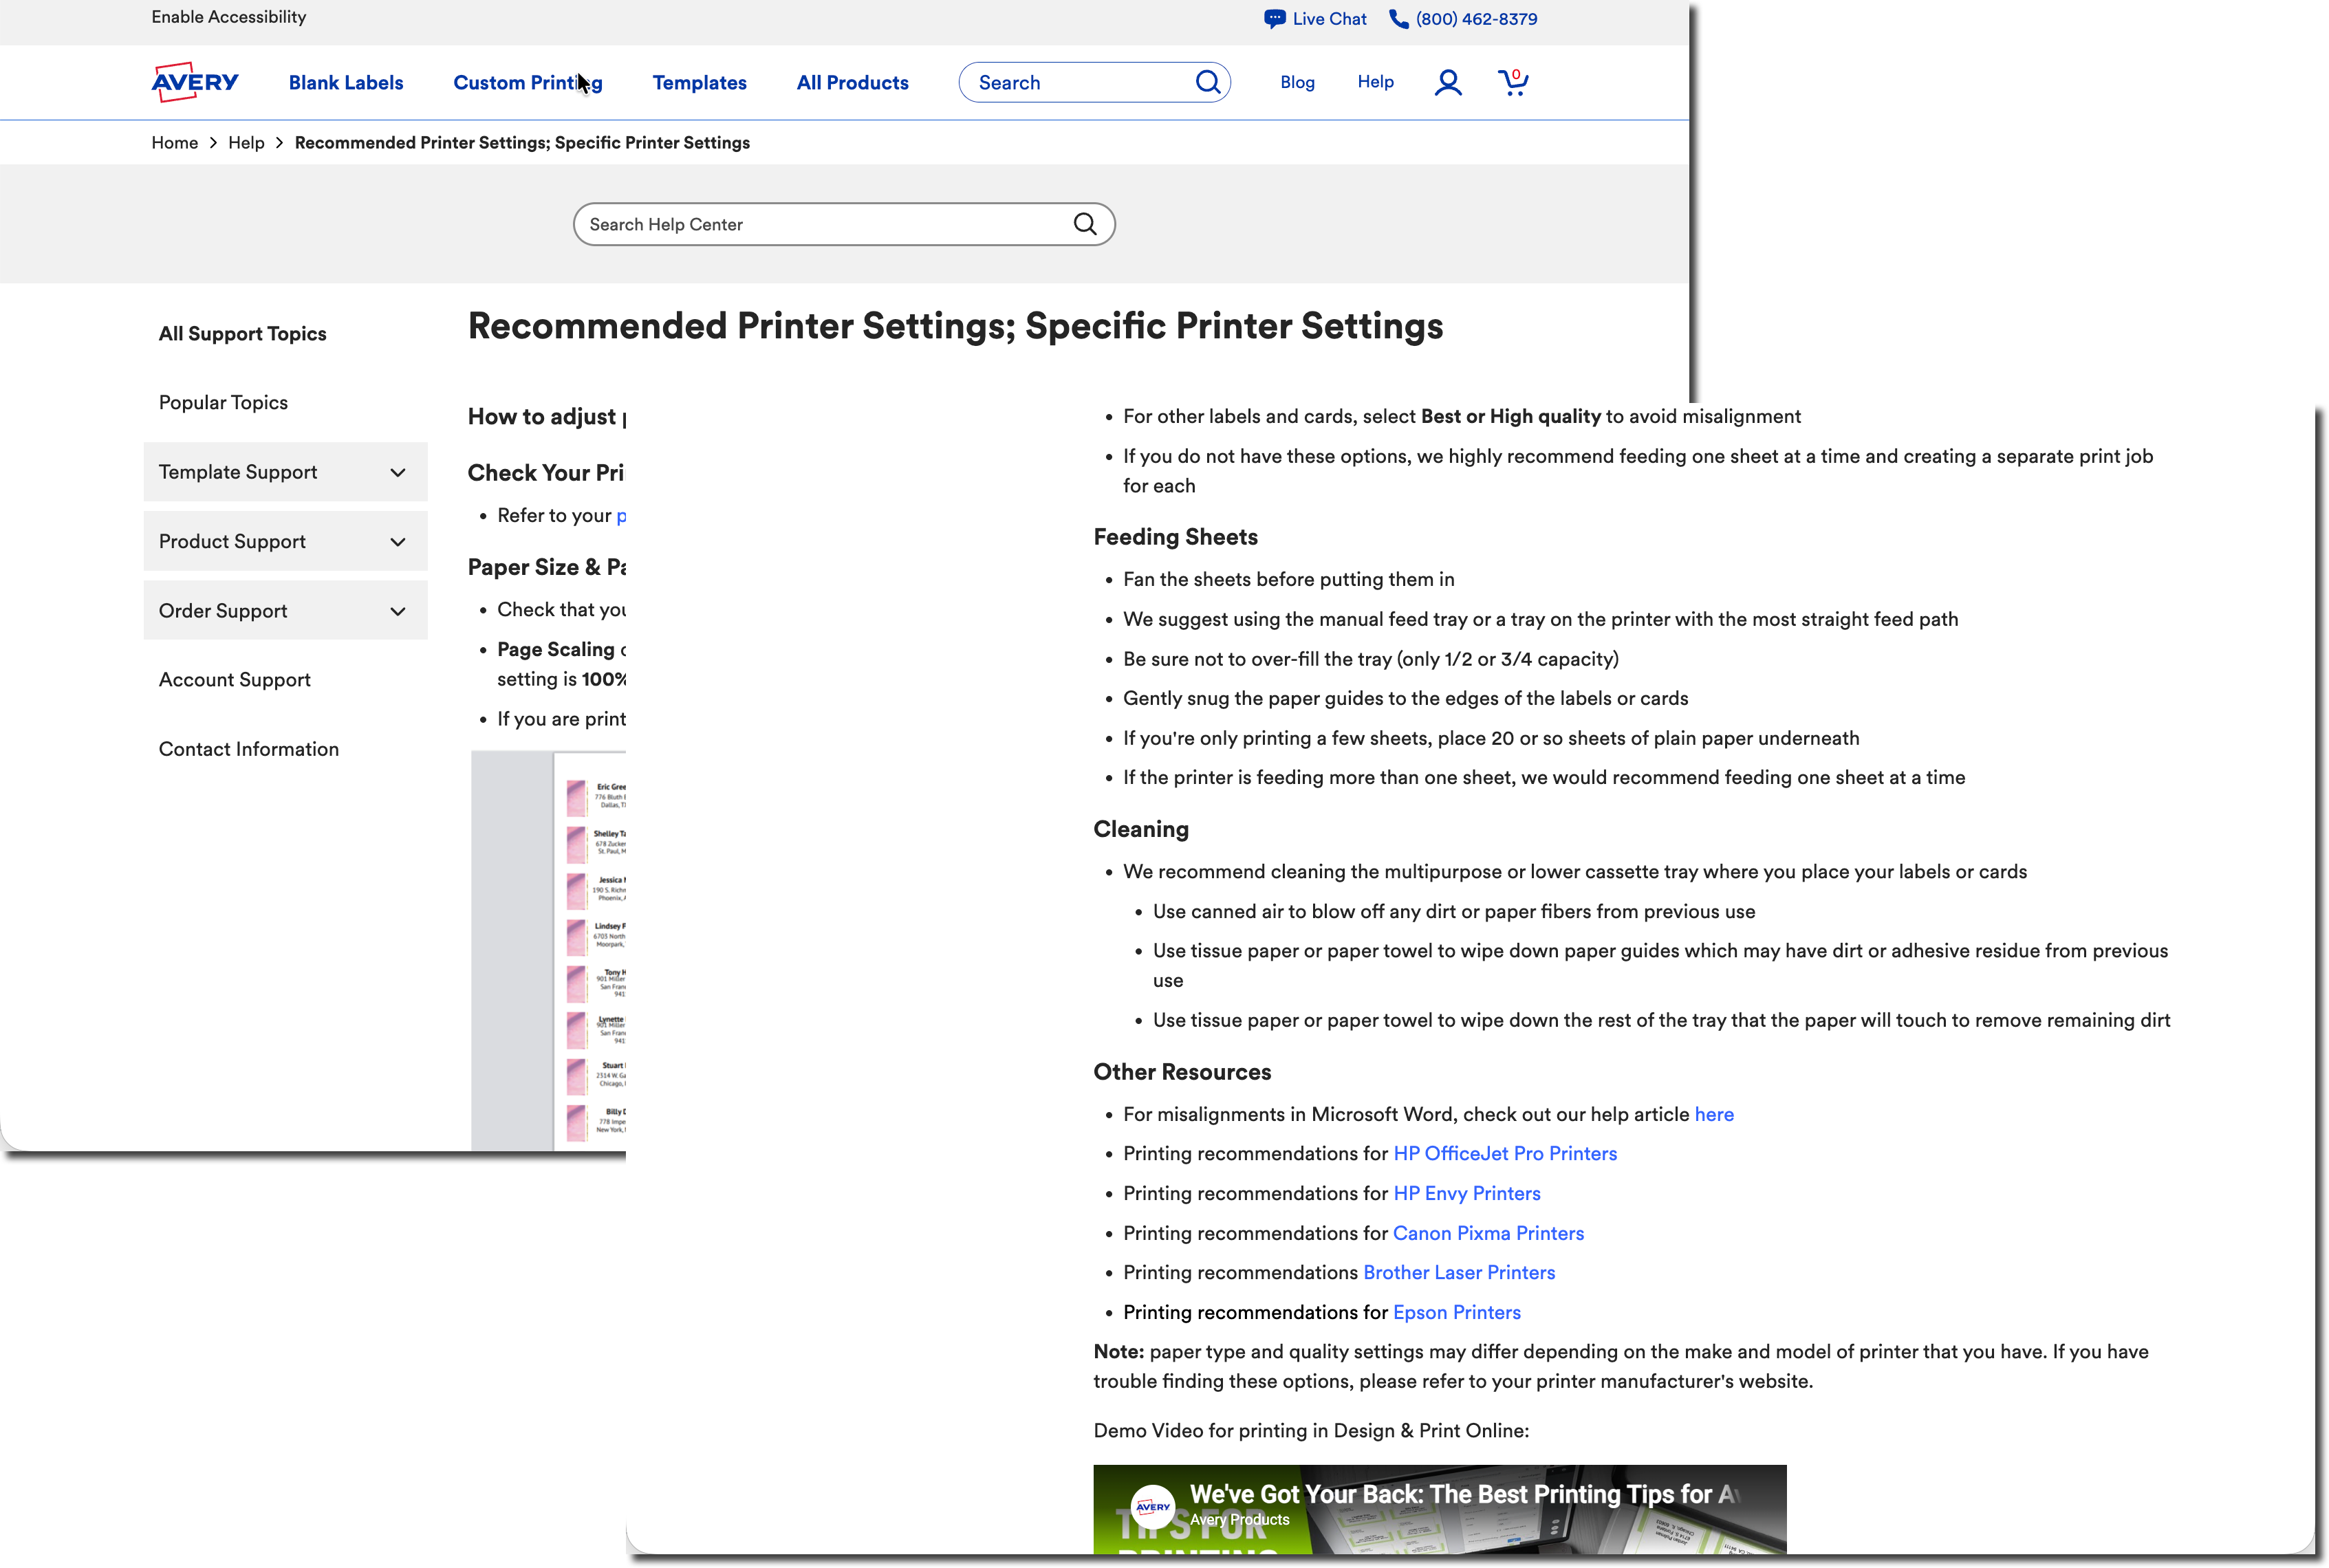Expand the Template Support section
Image resolution: width=2329 pixels, height=1568 pixels.
click(x=286, y=472)
